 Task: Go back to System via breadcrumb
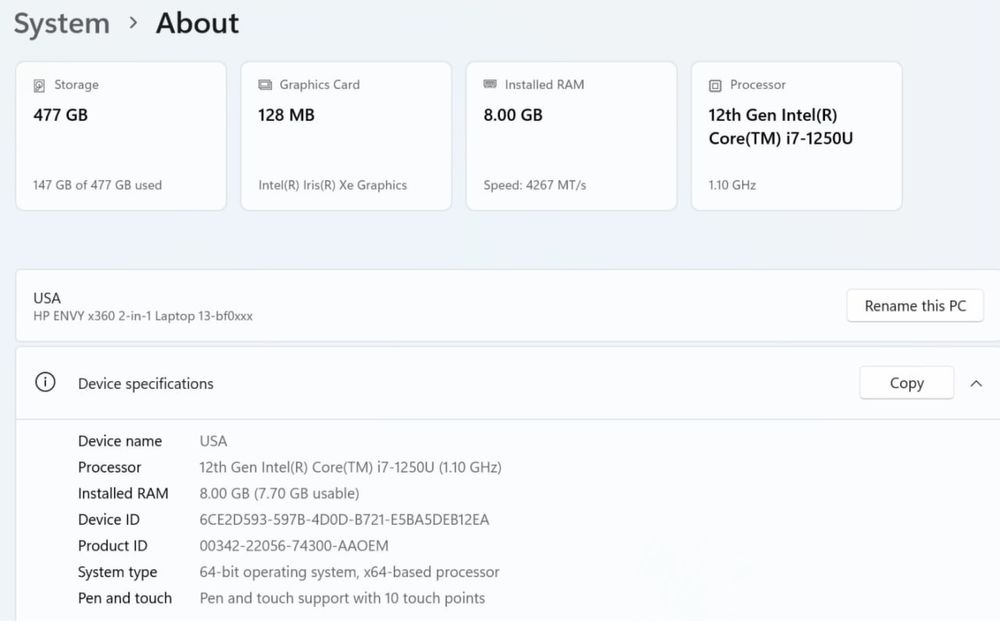click(62, 23)
